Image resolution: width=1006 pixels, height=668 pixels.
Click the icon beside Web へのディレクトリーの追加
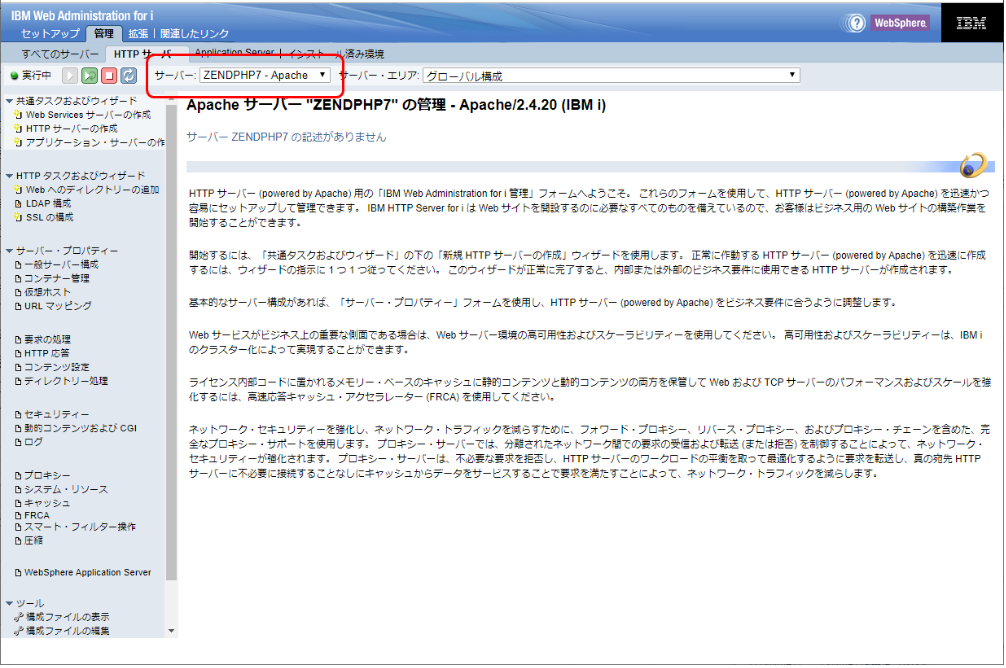tap(18, 190)
